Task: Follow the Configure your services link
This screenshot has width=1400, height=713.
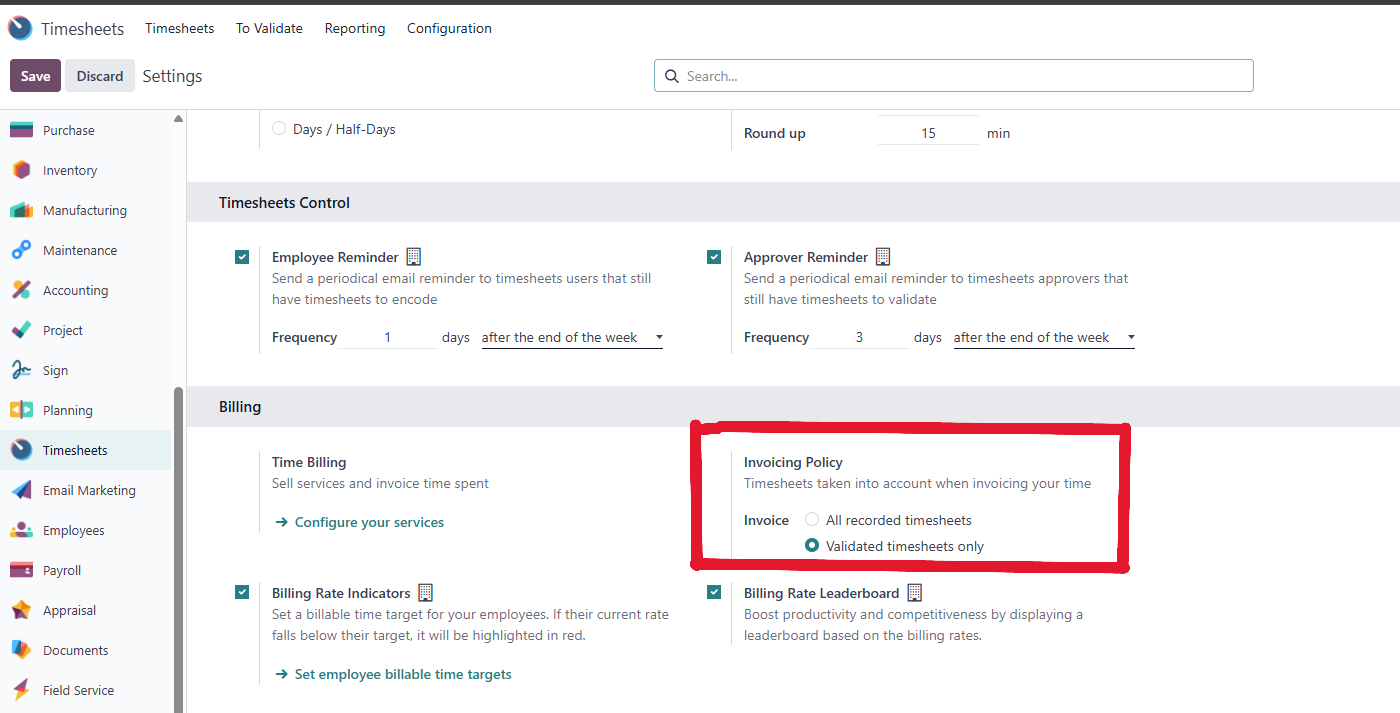Action: point(369,522)
